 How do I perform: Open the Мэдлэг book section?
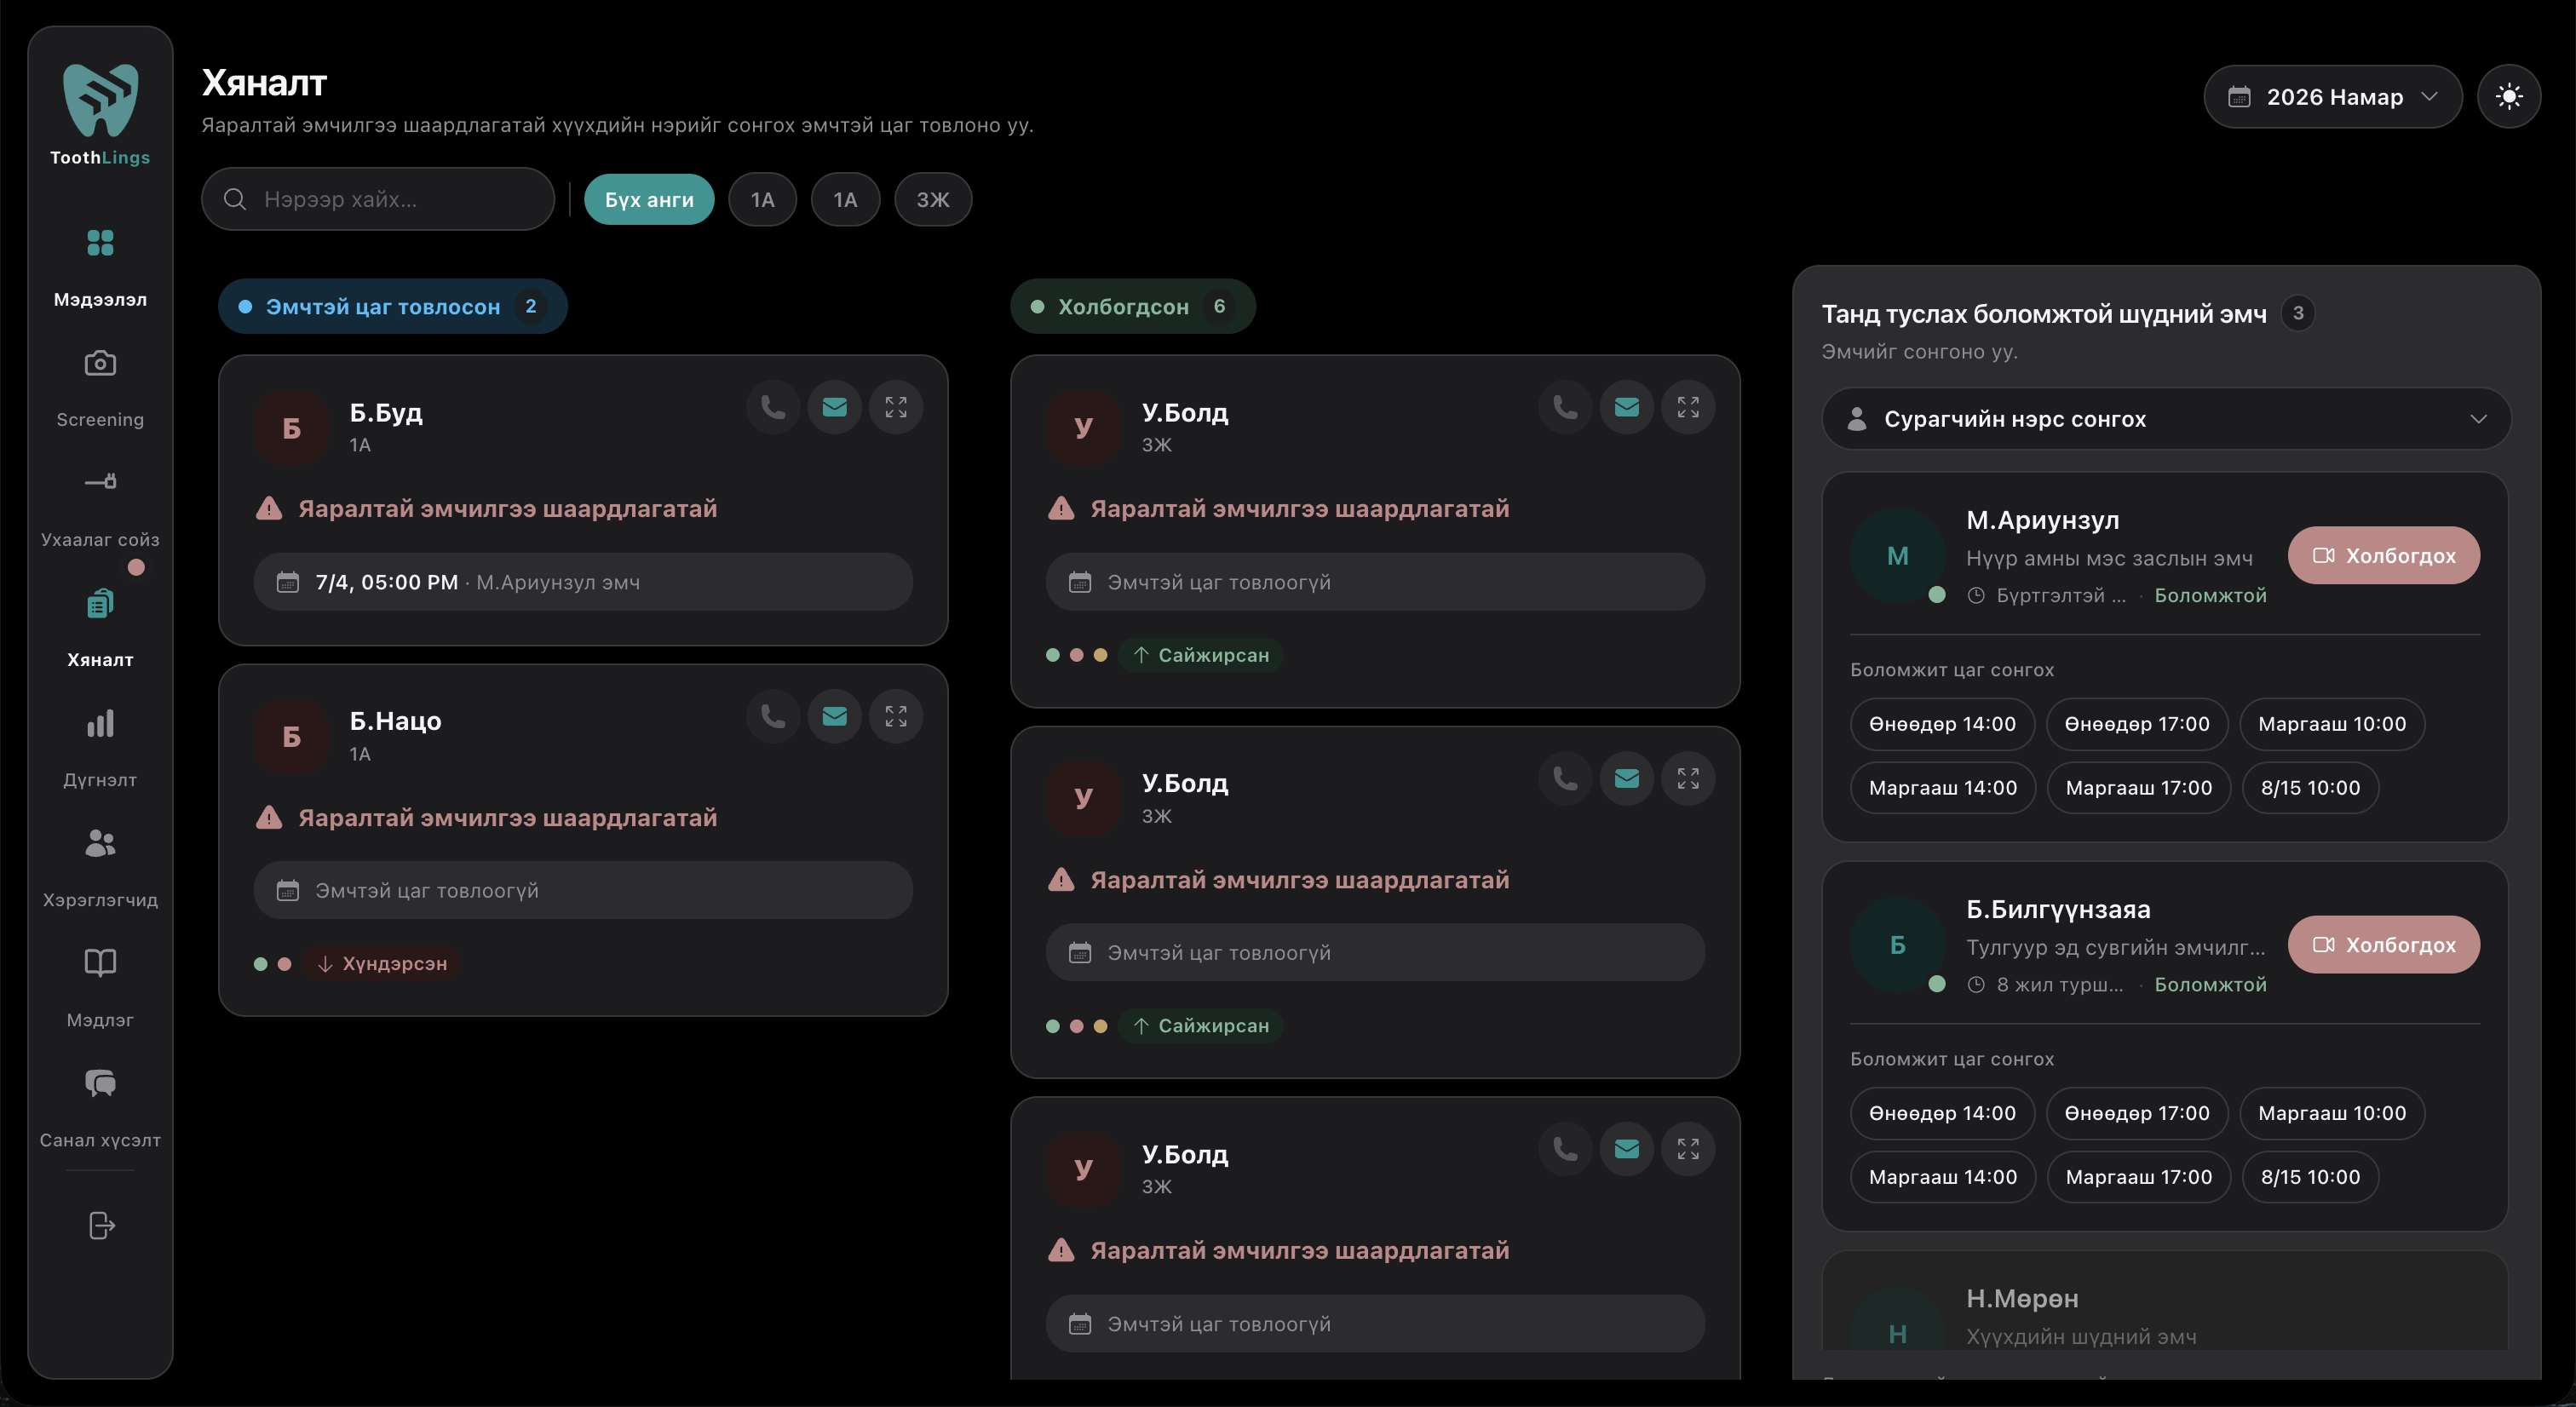point(100,986)
